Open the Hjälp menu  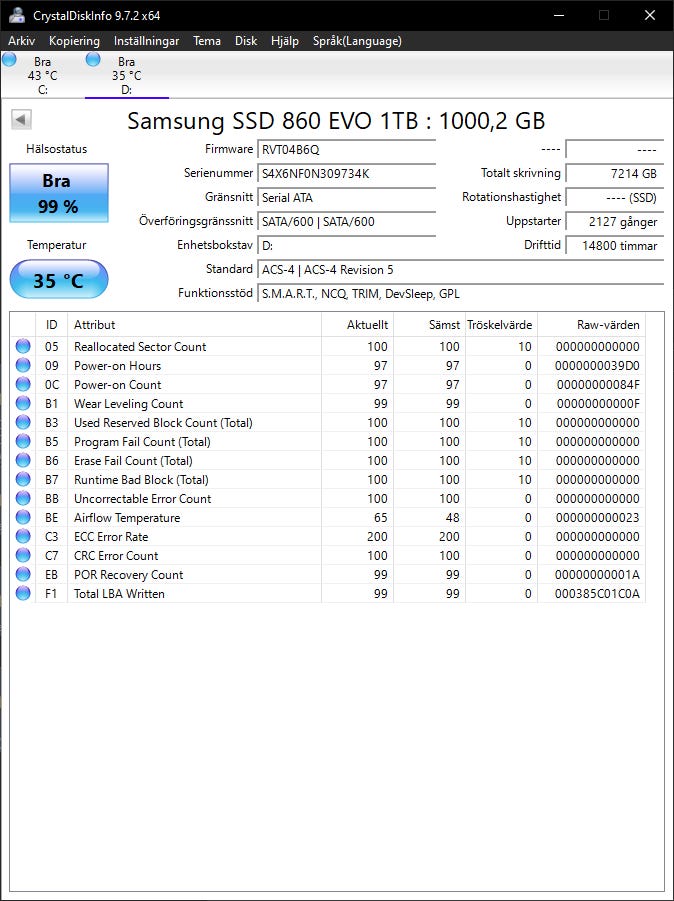pyautogui.click(x=285, y=41)
